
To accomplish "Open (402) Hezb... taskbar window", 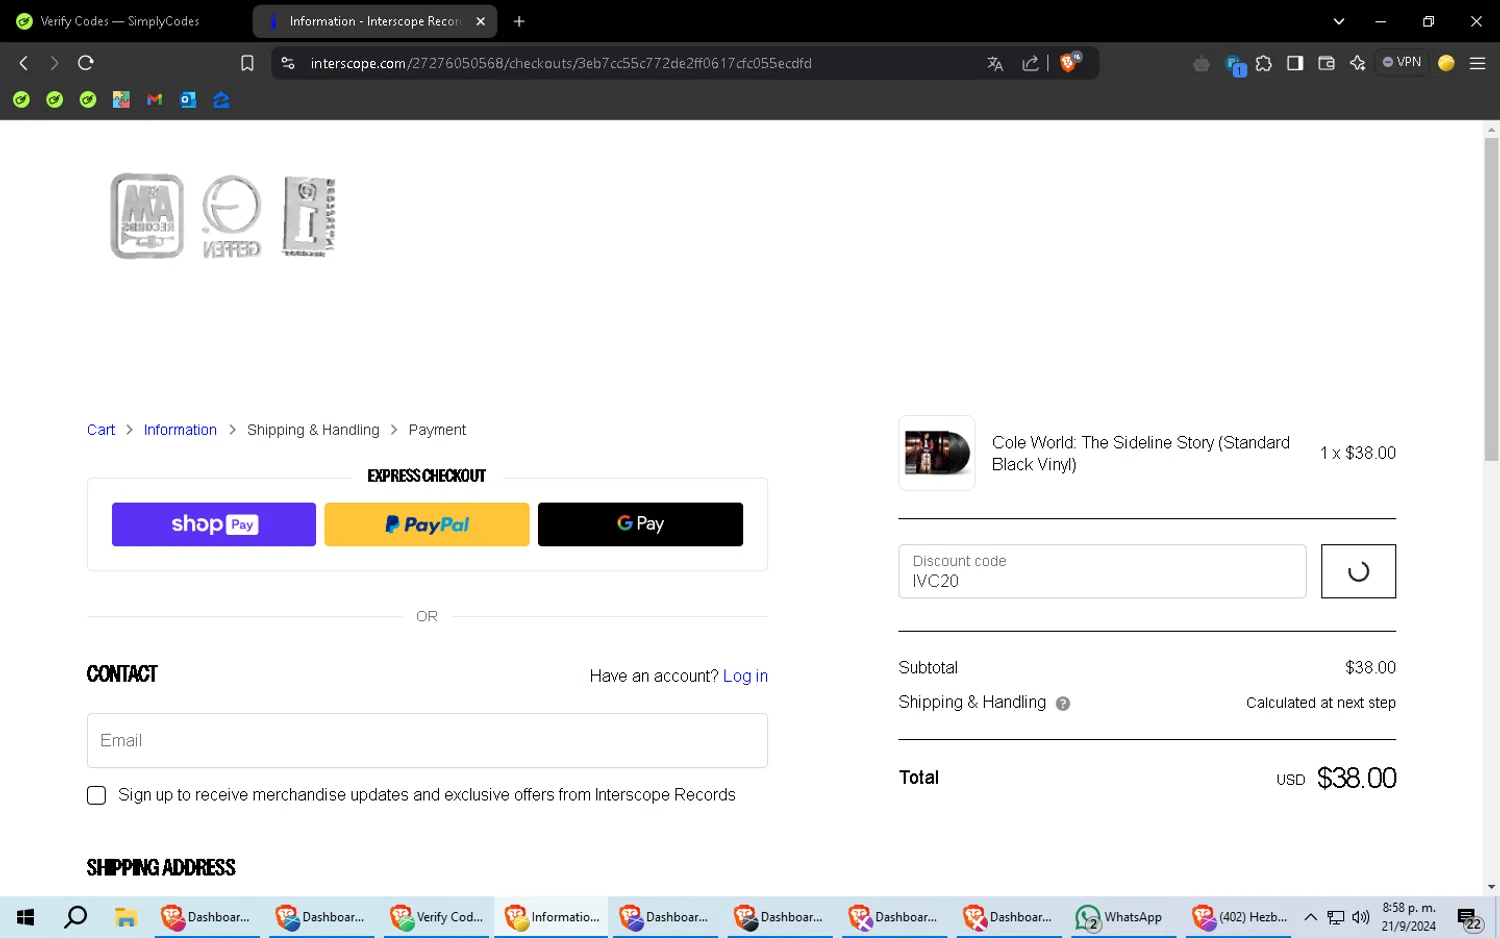I will tap(1240, 917).
